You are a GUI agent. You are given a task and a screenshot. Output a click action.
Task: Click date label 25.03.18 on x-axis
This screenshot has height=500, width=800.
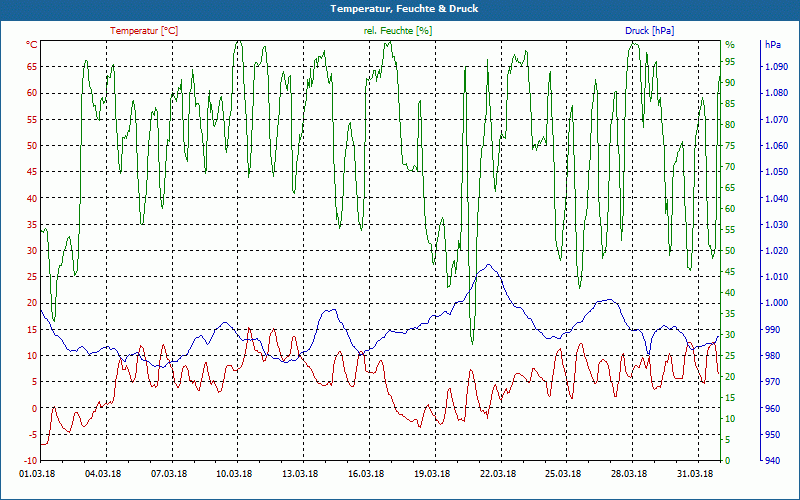pos(563,473)
